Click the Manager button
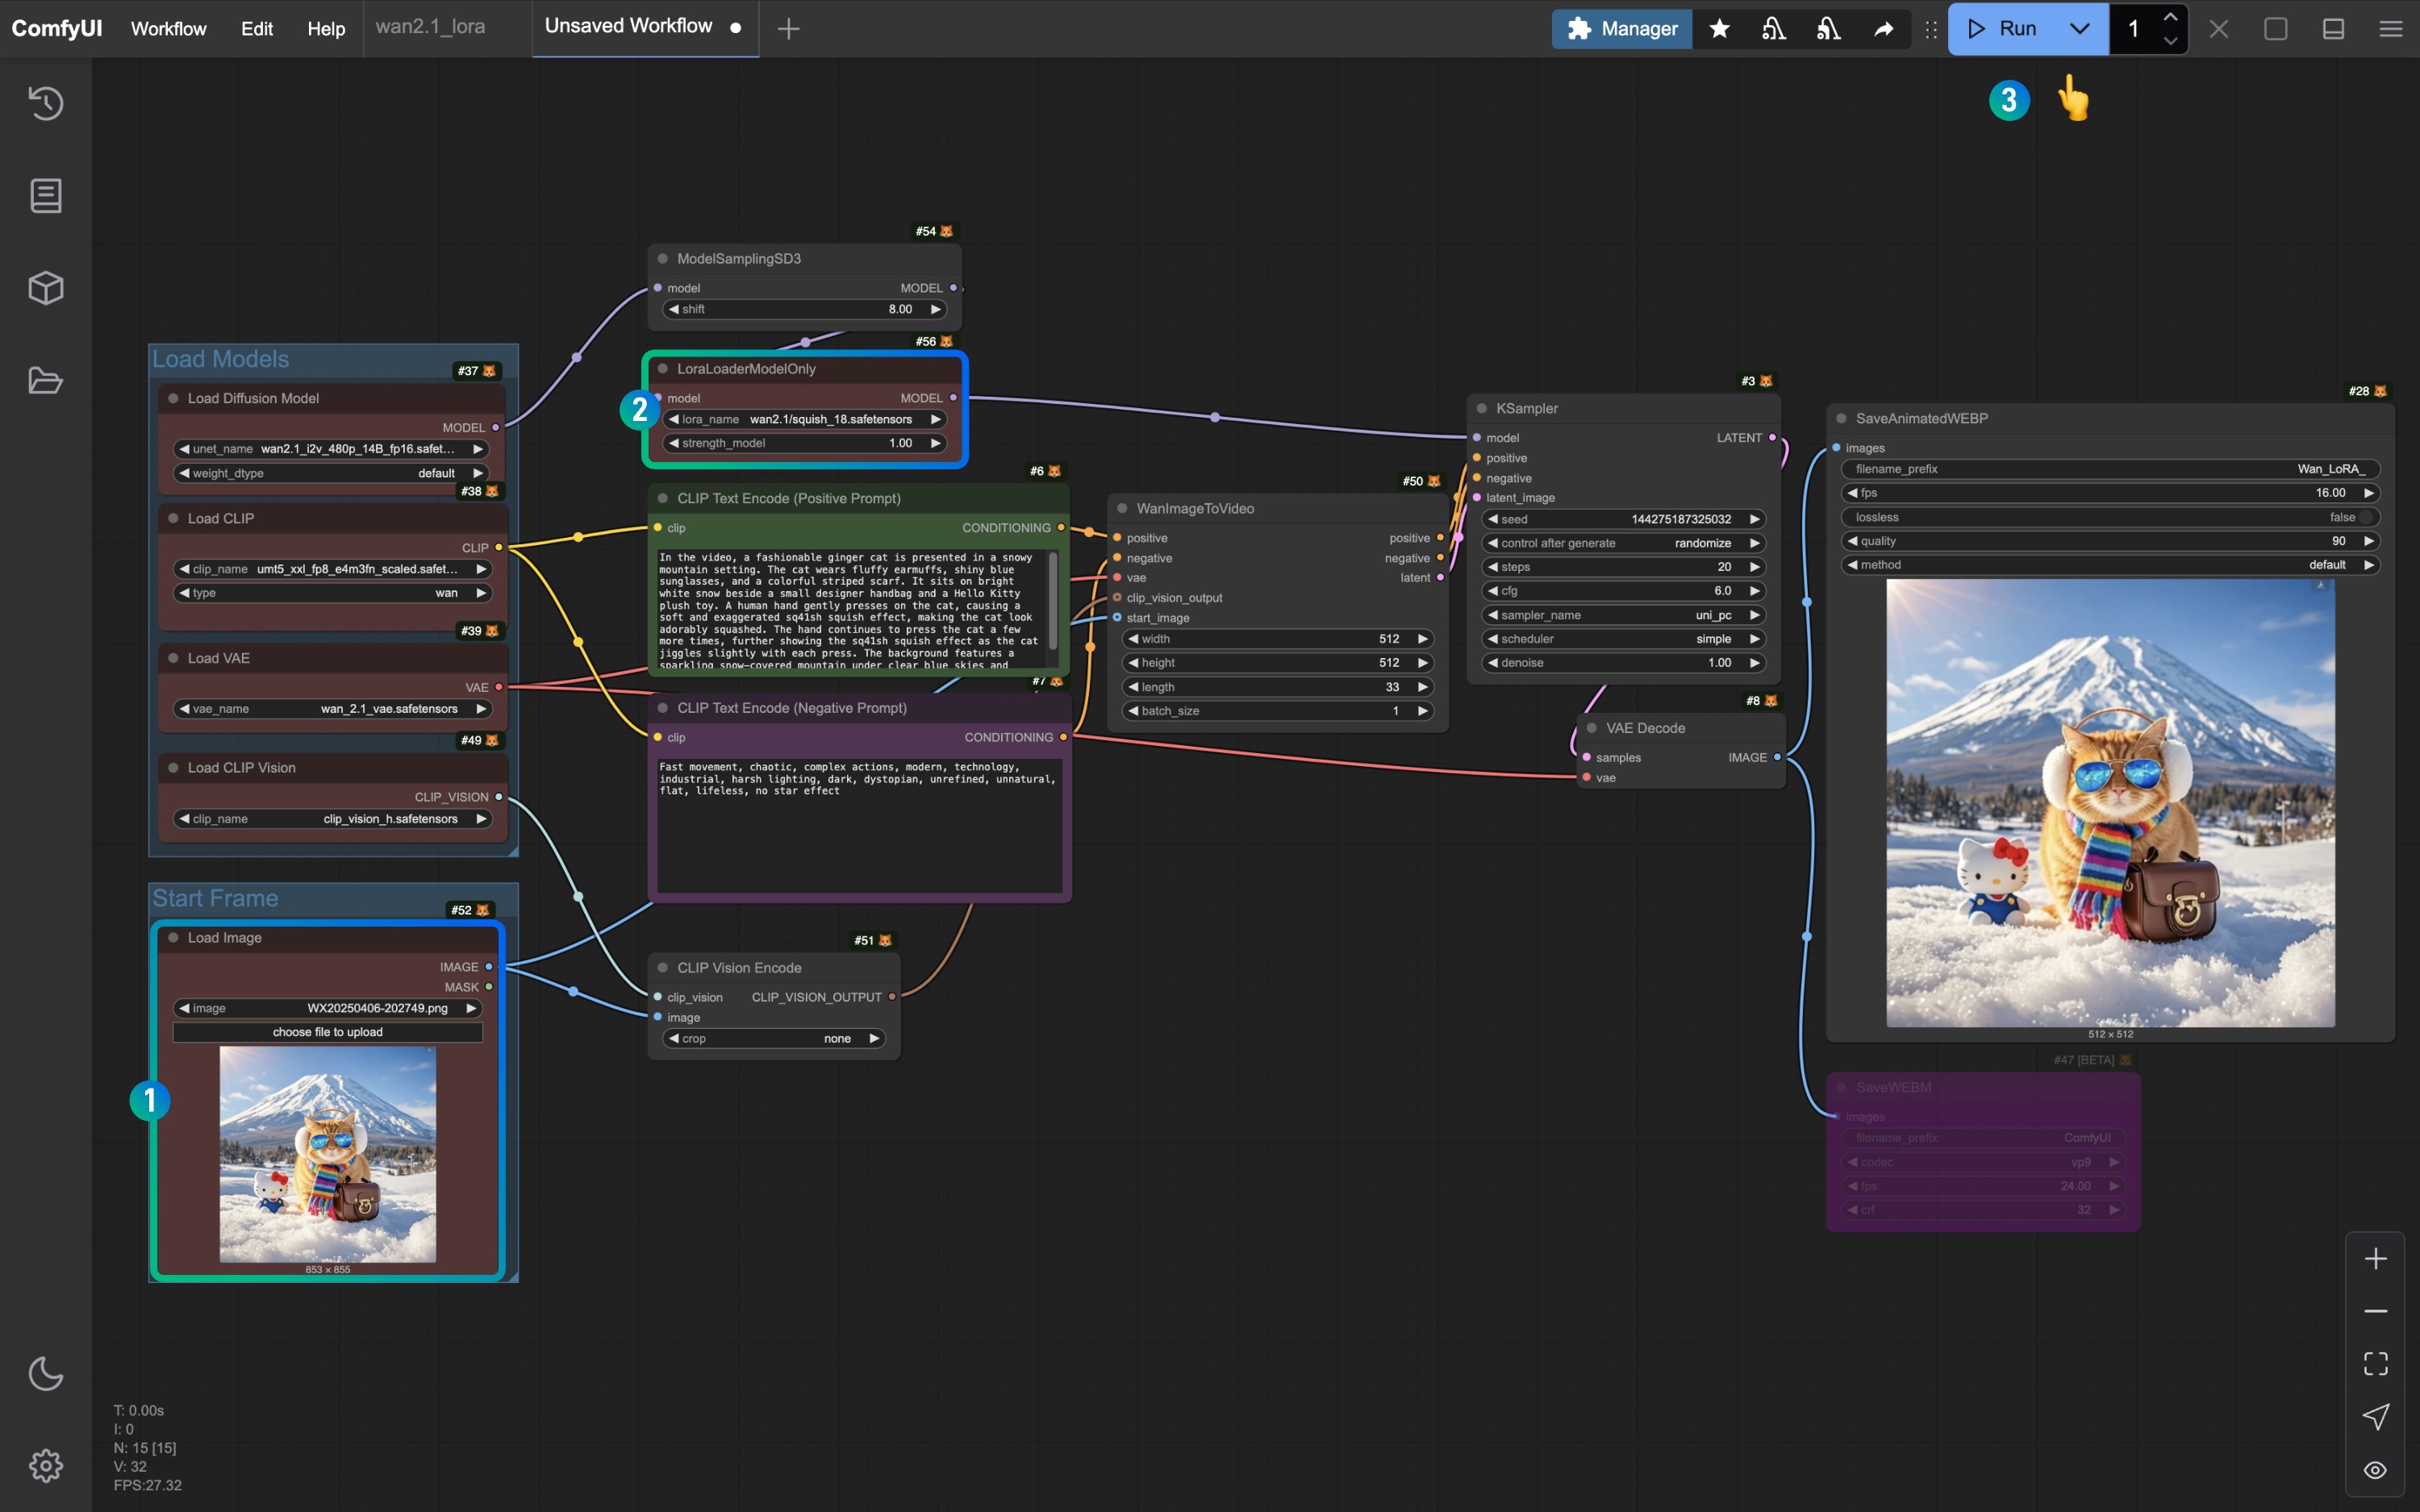This screenshot has height=1512, width=2420. [x=1621, y=29]
